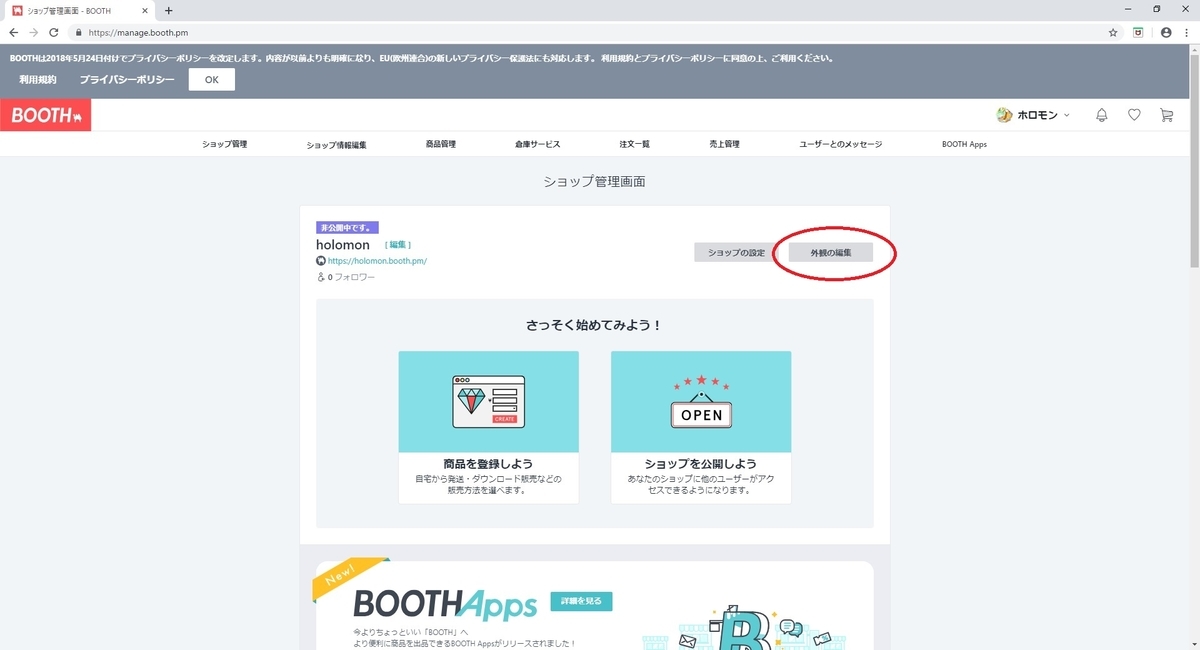1200x650 pixels.
Task: Click 外観の編集 button
Action: (831, 252)
